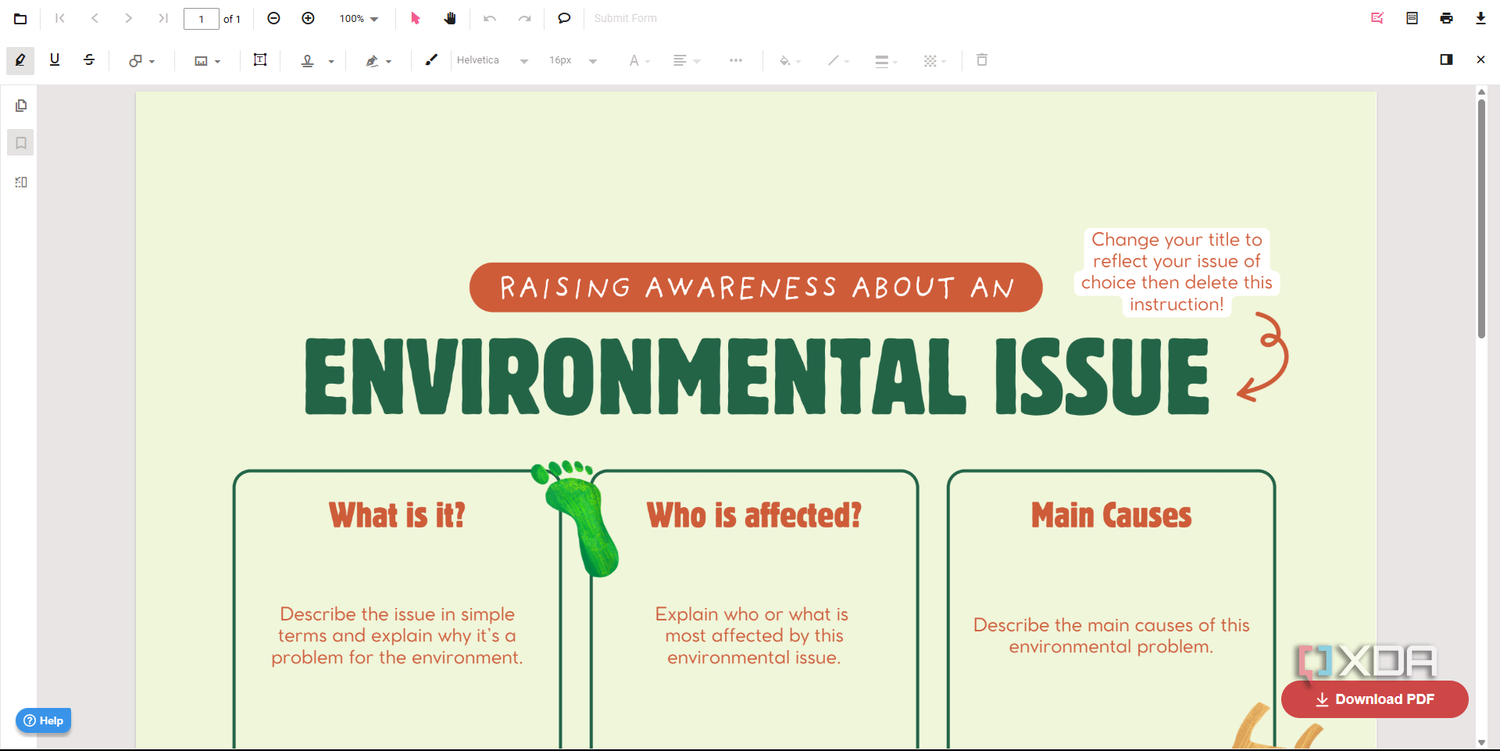Select the free text box tool
This screenshot has height=751, width=1500.
coord(260,60)
